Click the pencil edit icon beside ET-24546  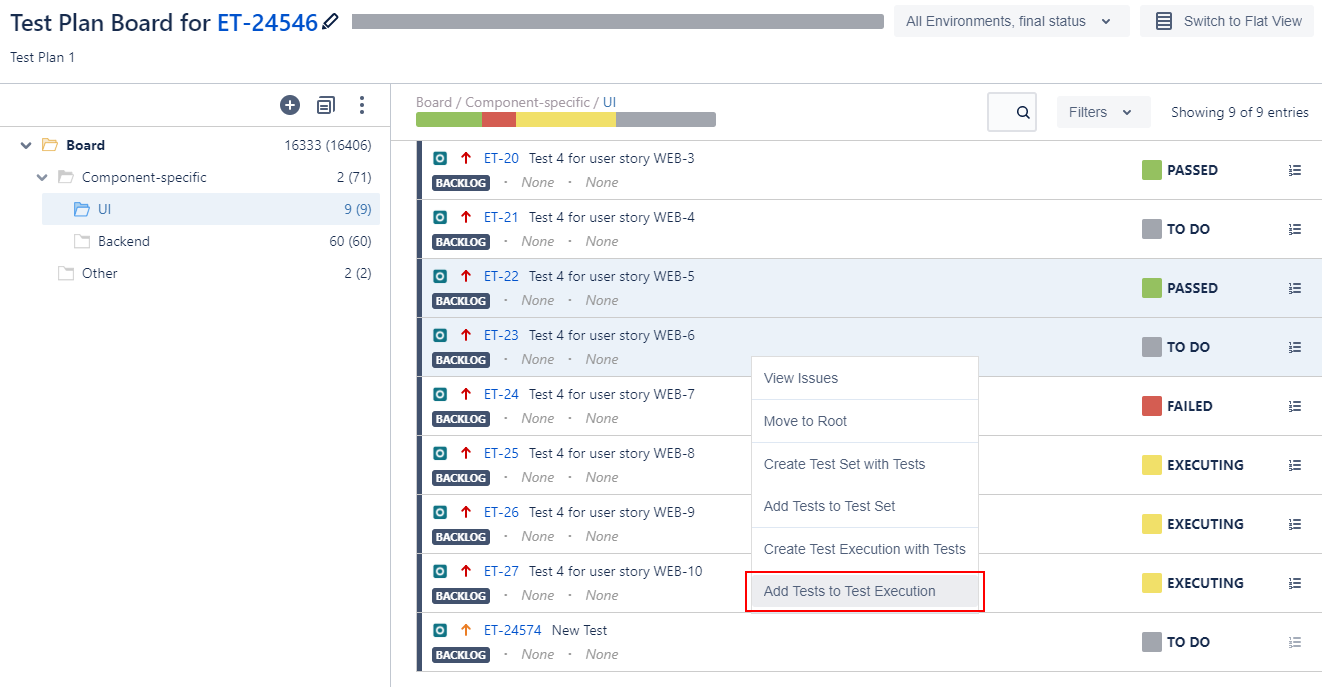point(331,21)
